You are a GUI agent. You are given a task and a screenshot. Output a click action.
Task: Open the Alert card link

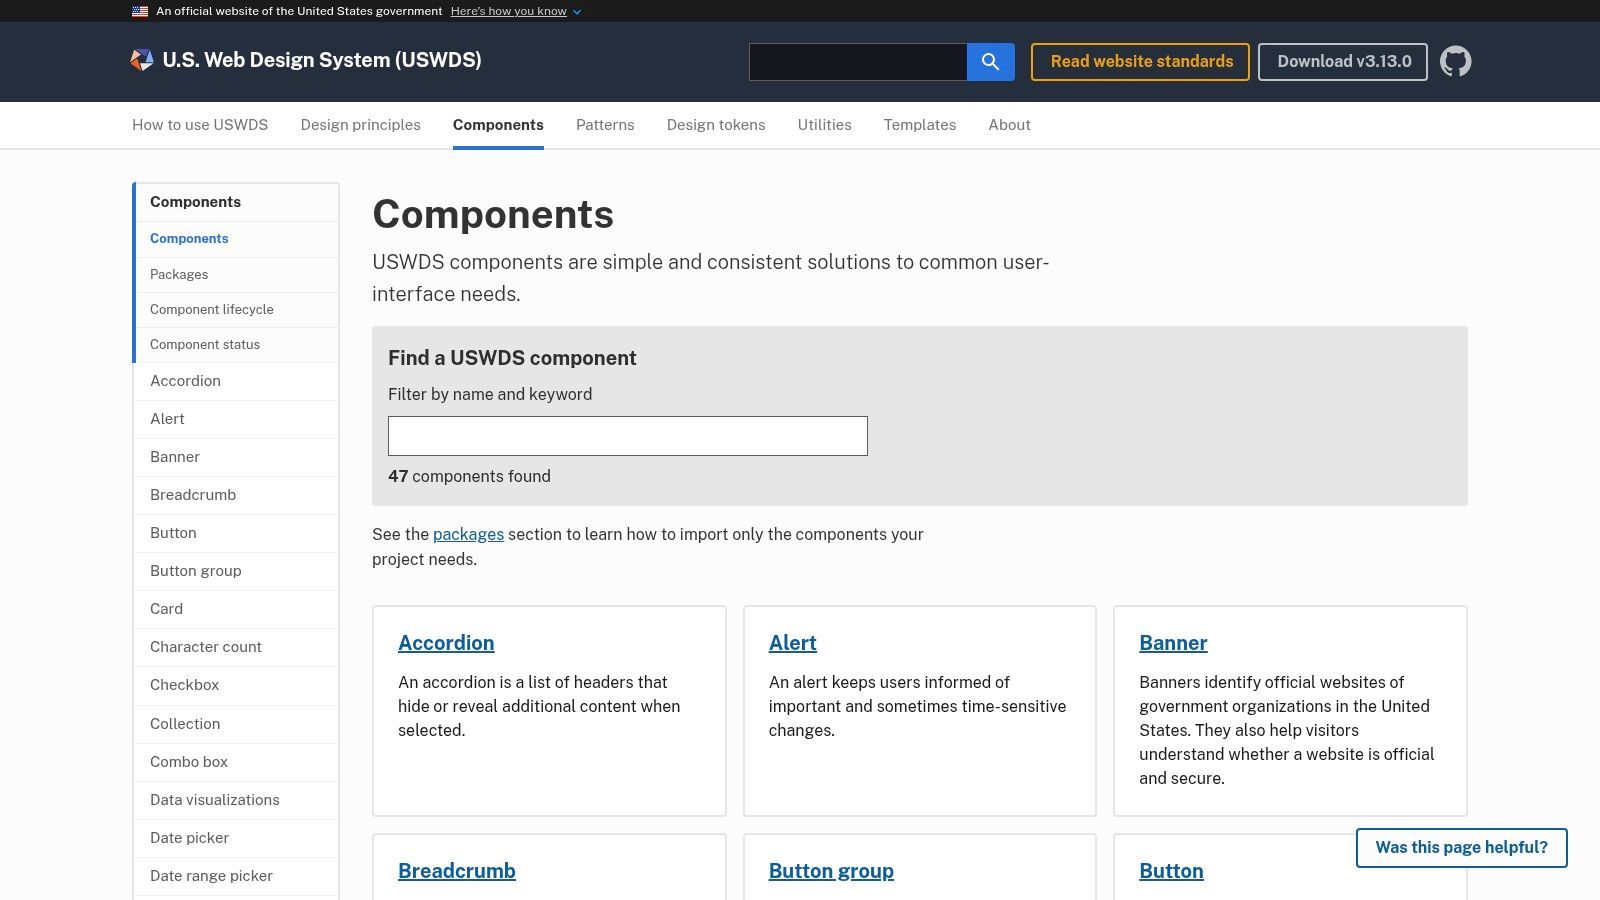click(793, 643)
